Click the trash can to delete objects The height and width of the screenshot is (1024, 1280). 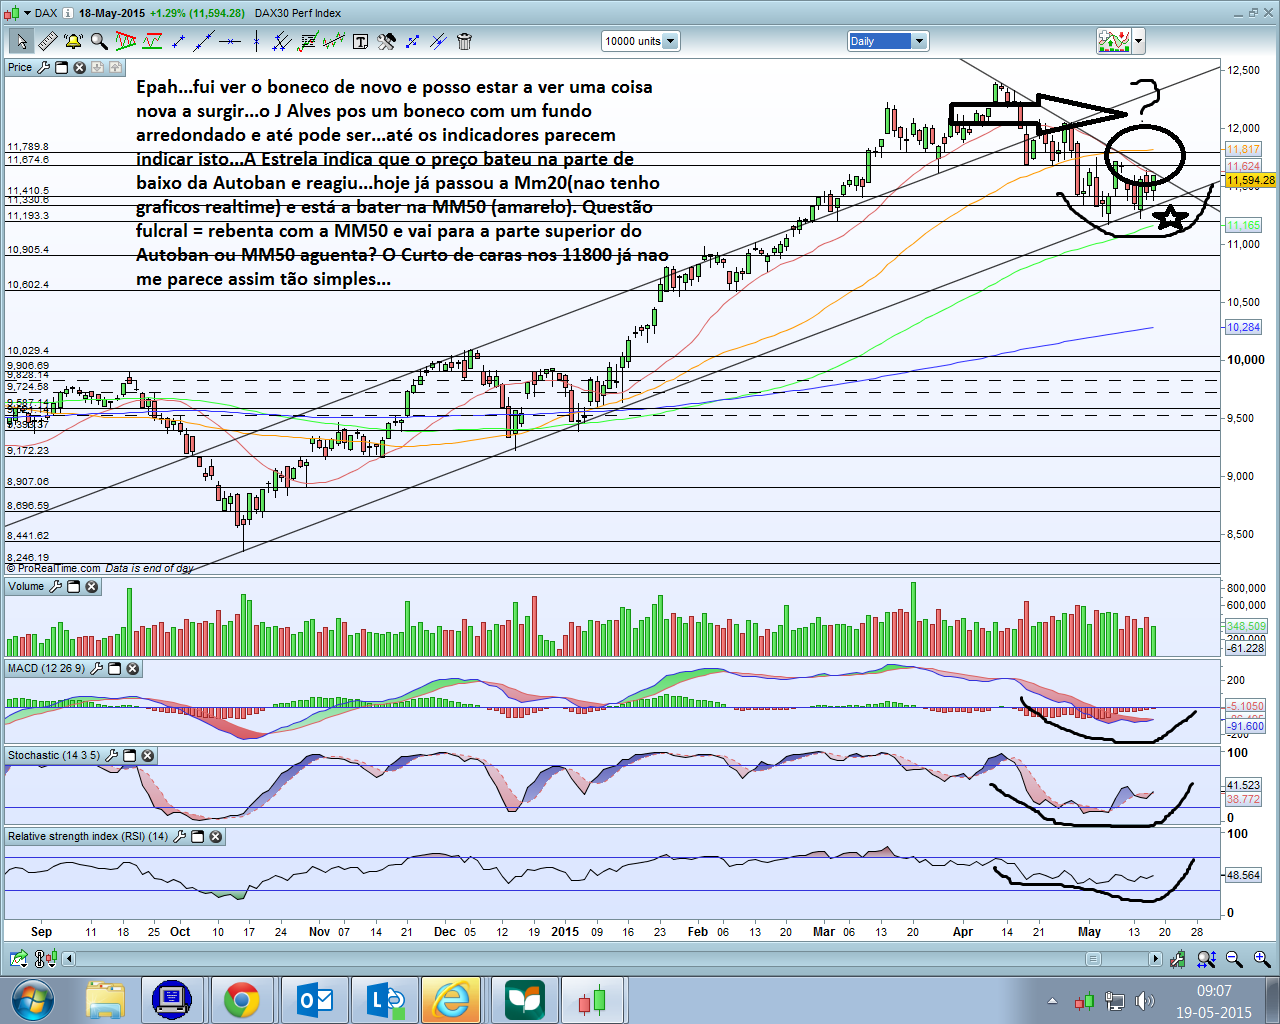(464, 41)
